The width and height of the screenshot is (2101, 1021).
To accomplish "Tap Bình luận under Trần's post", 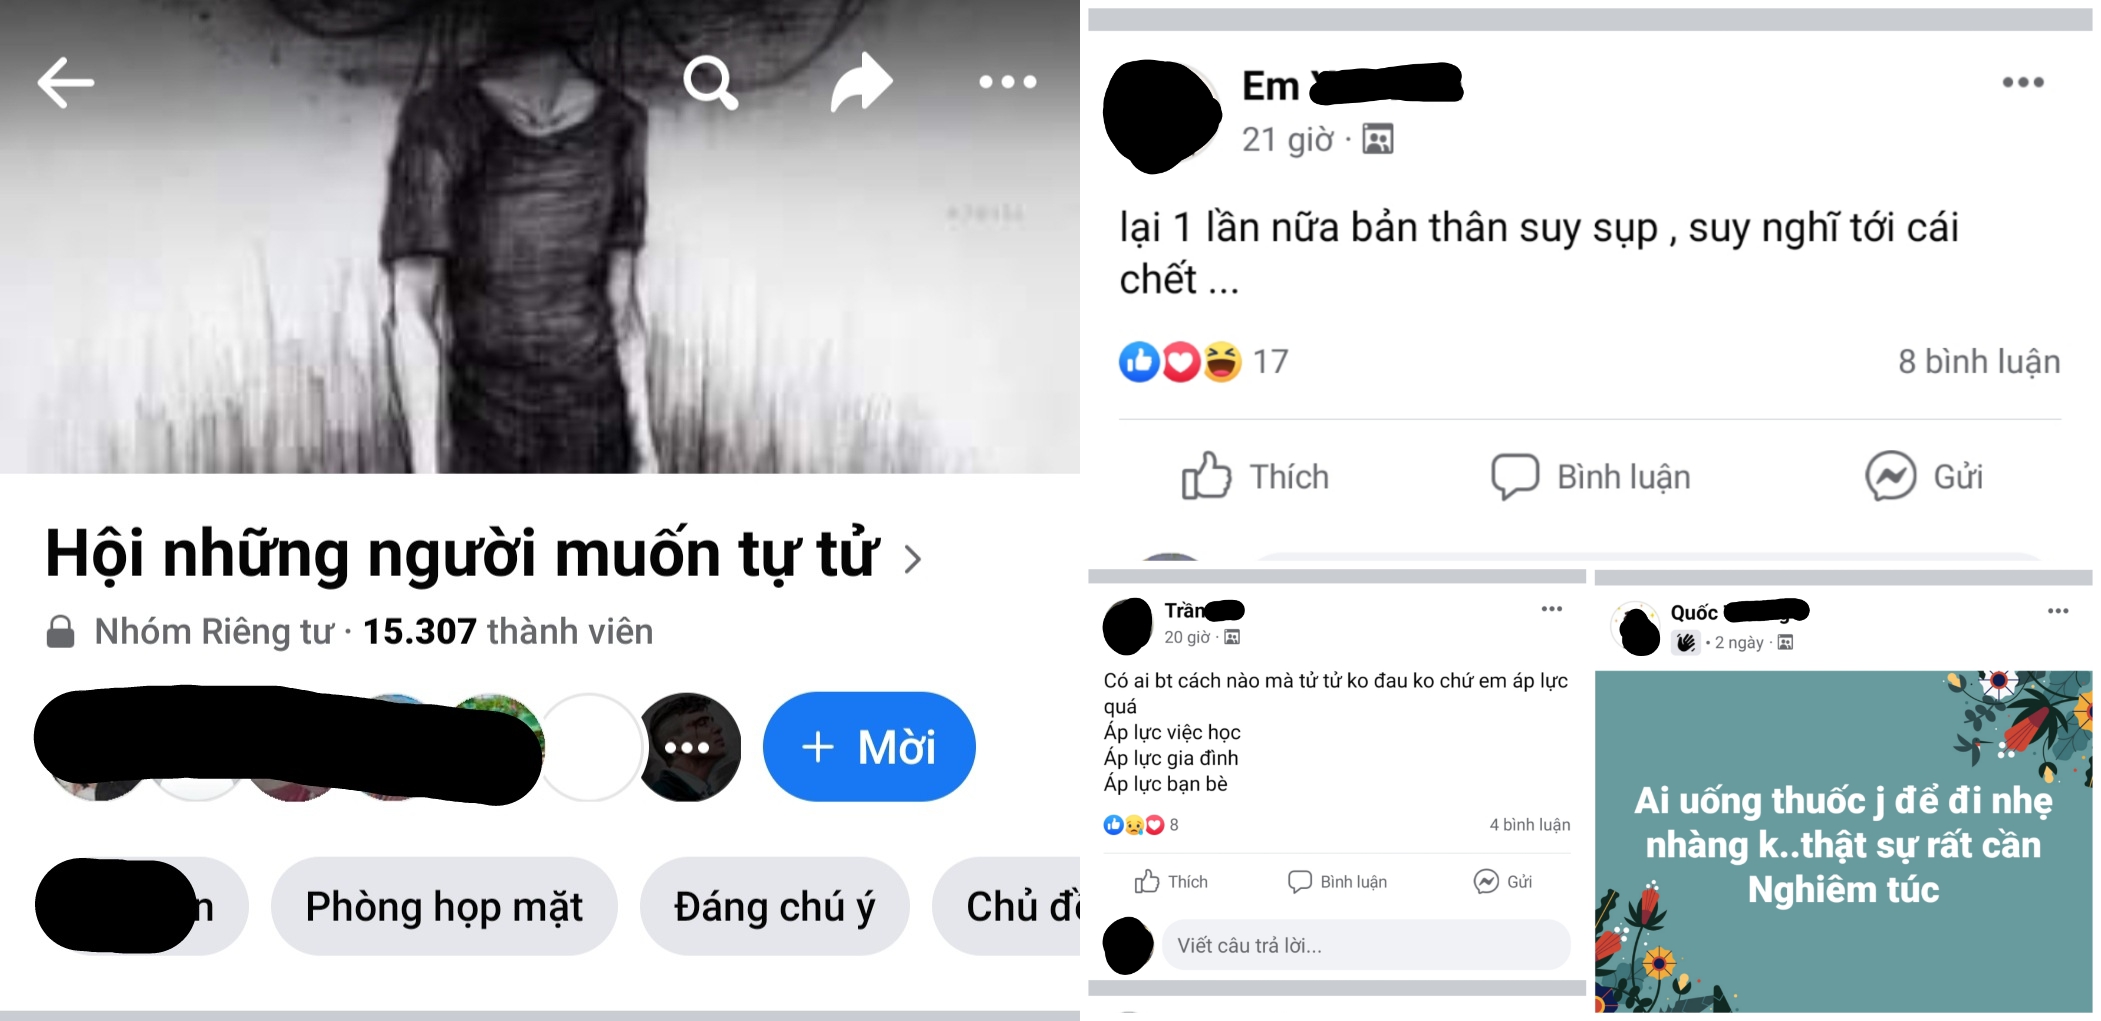I will tap(1337, 881).
